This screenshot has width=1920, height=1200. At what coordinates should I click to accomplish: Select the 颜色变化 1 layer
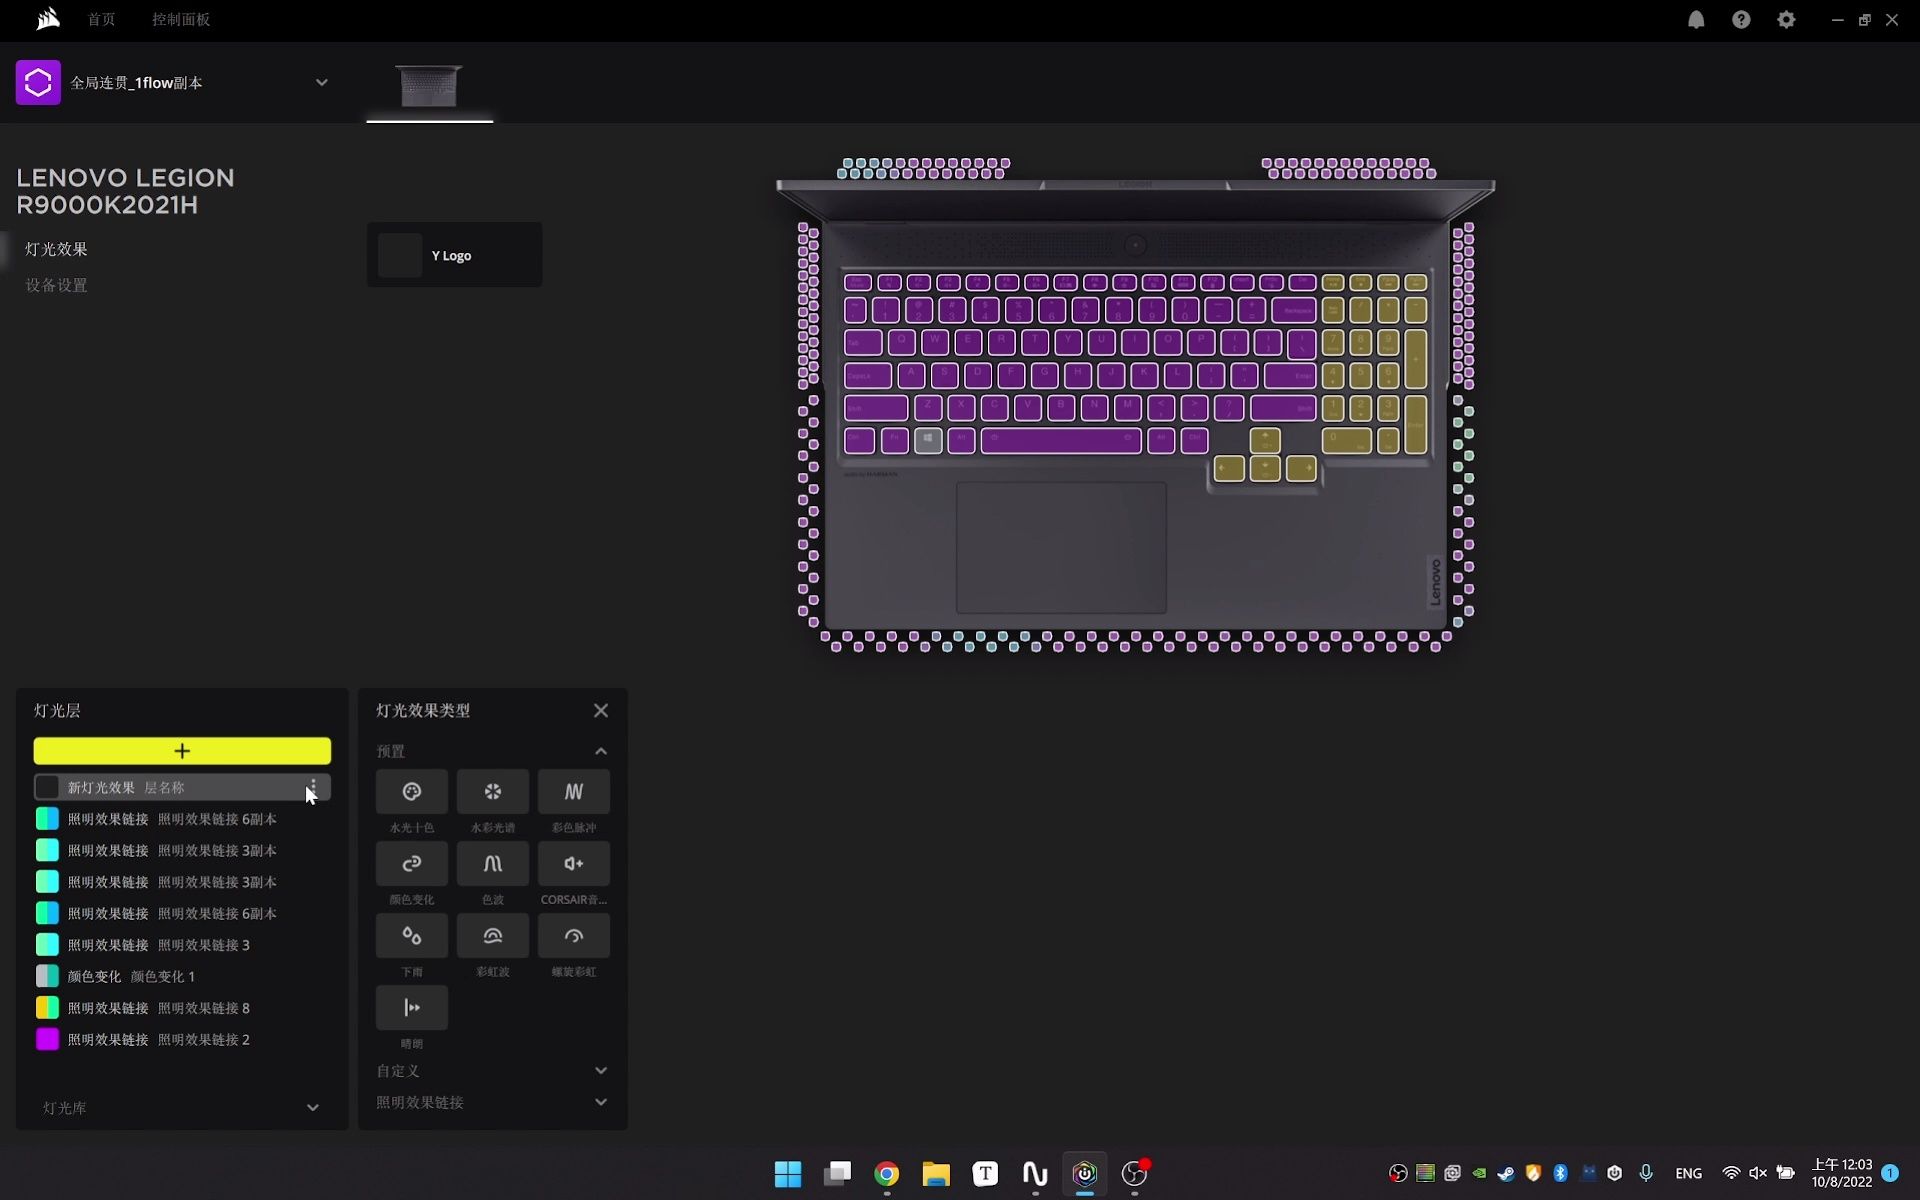coord(182,977)
